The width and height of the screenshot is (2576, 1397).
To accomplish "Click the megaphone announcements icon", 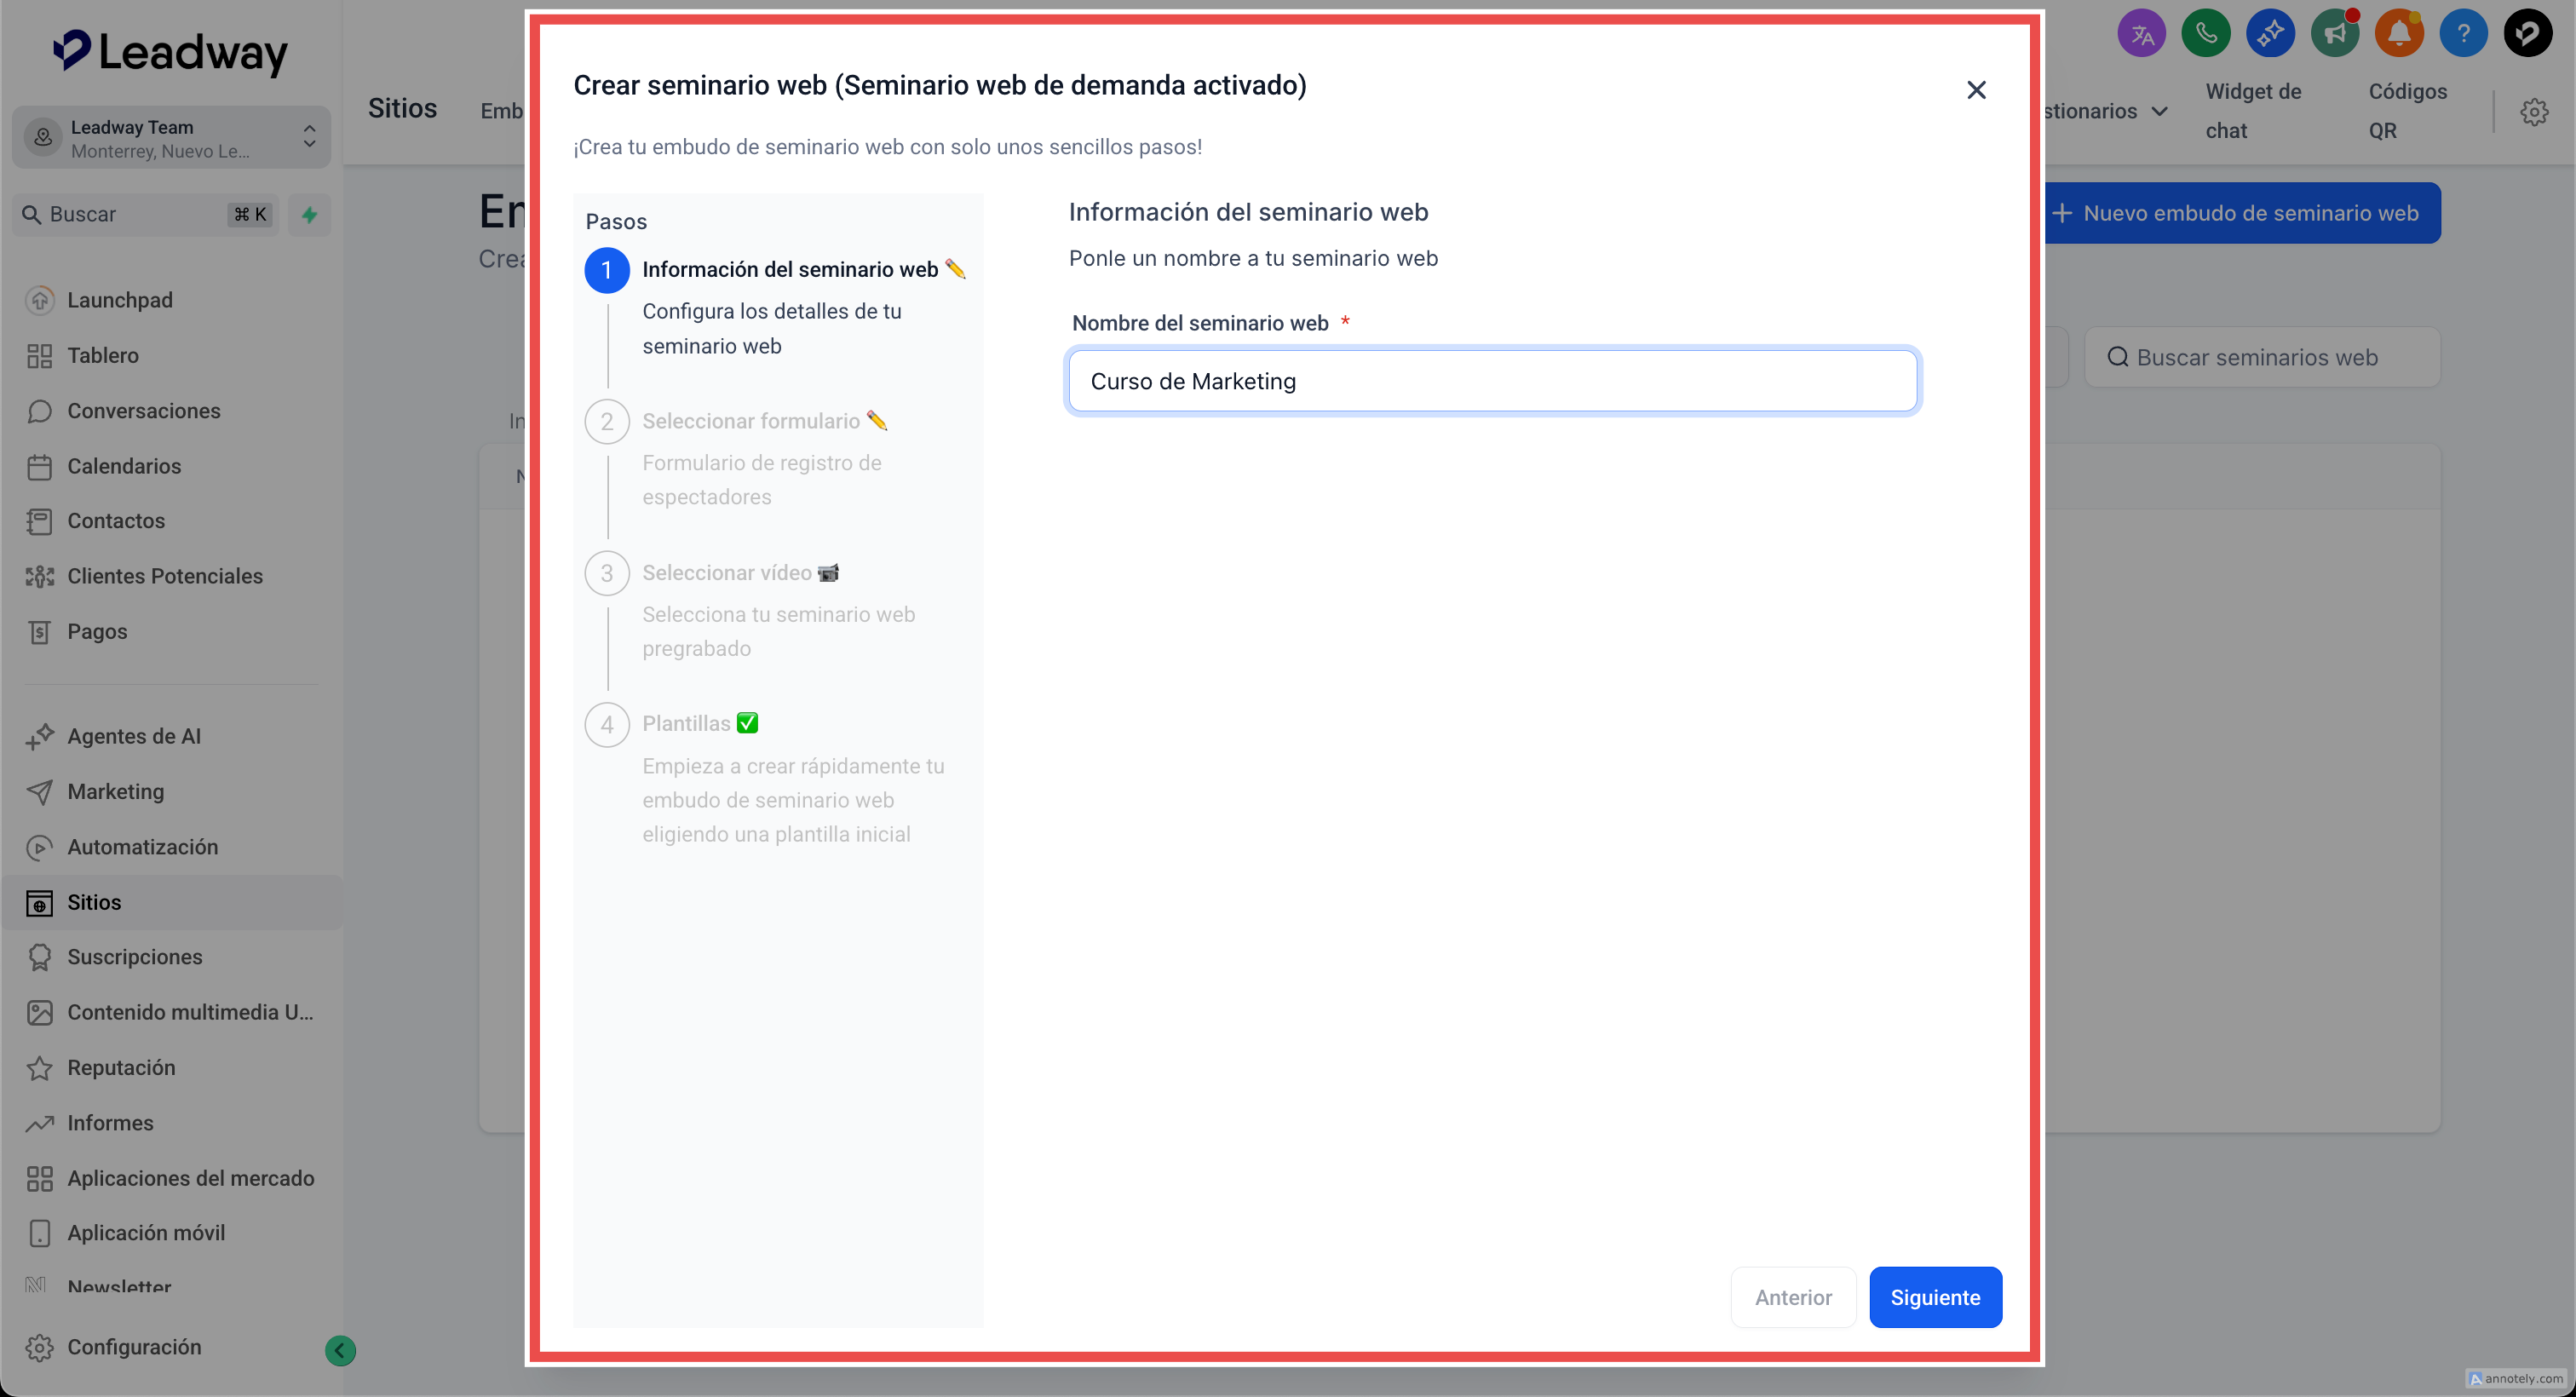I will point(2335,34).
